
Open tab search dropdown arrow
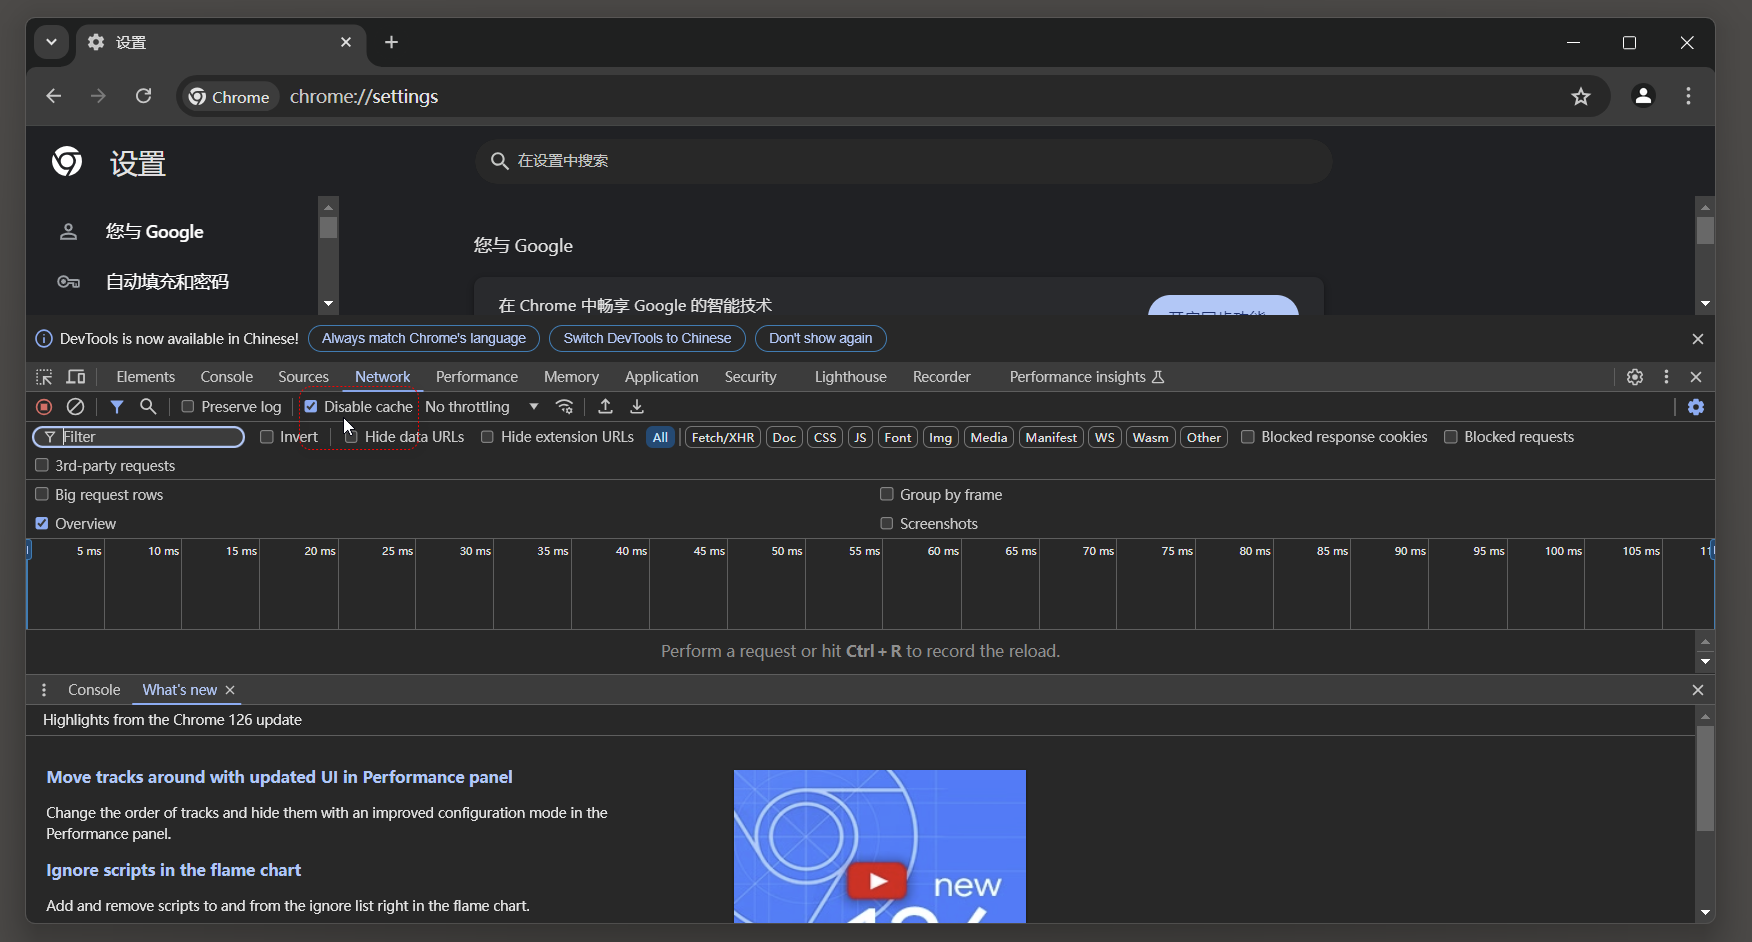pyautogui.click(x=51, y=42)
